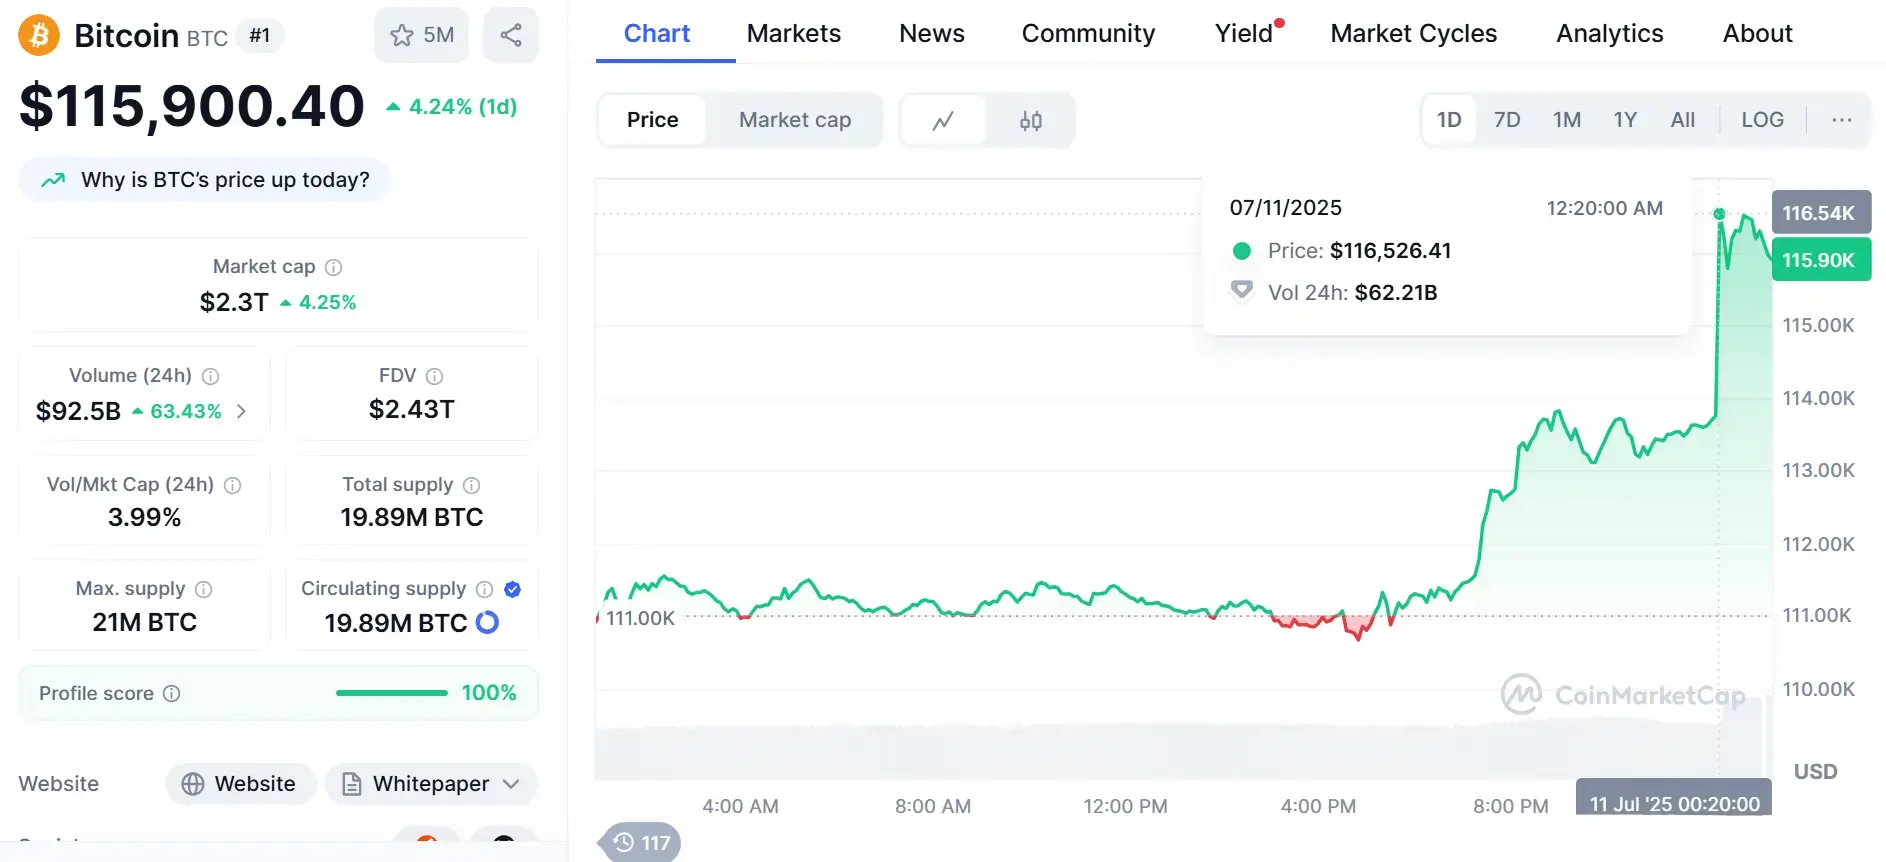Click the 3.99% Vol/Mkt Cap value
The image size is (1886, 862).
point(144,518)
